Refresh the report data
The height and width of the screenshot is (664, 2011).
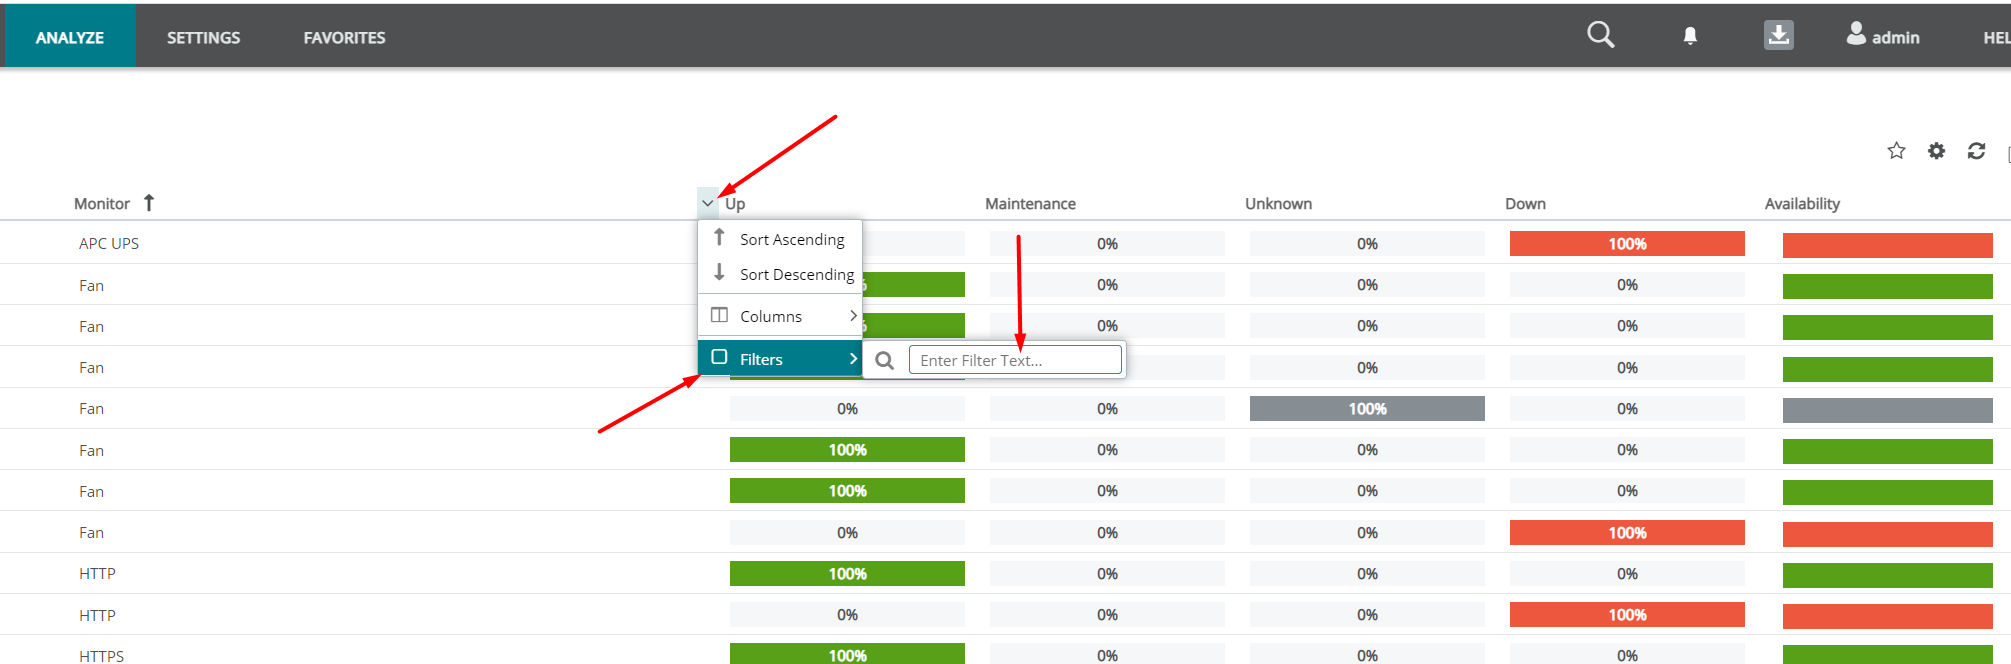click(x=1976, y=151)
